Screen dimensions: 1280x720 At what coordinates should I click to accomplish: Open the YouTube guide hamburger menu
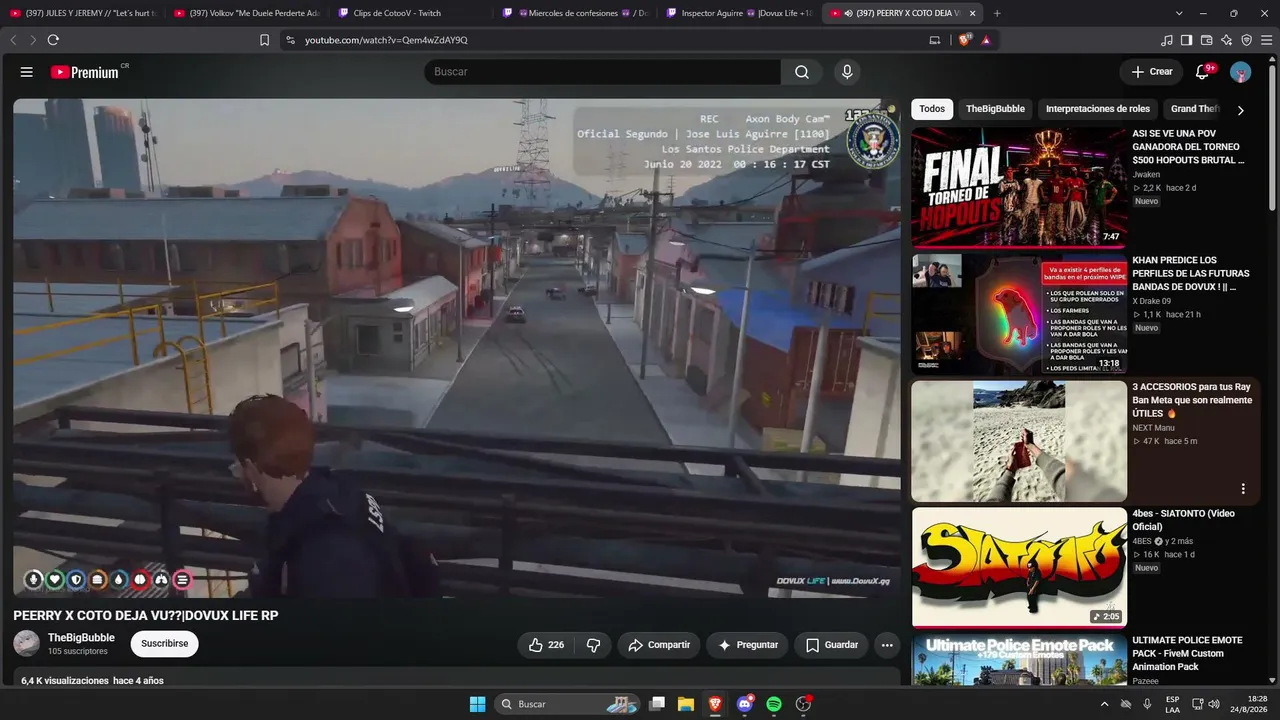coord(27,72)
